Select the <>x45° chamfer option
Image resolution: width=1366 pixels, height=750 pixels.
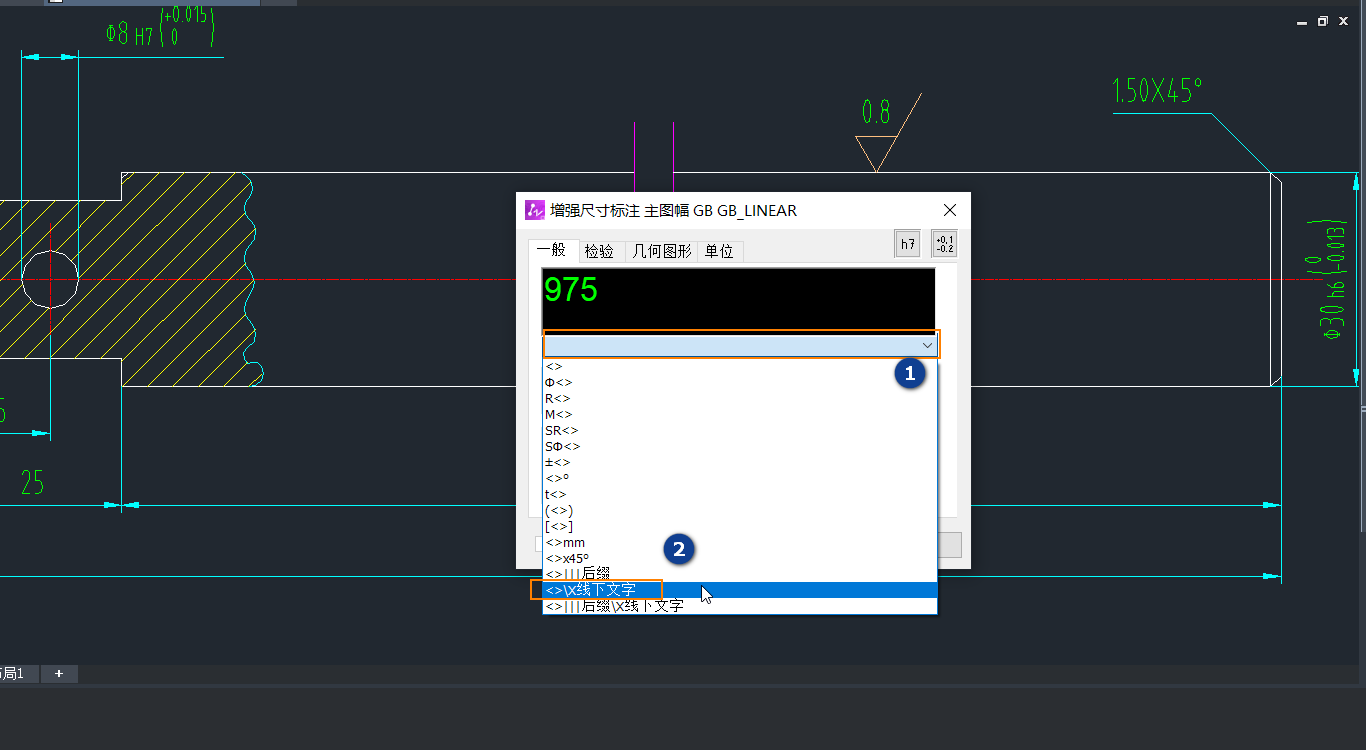[x=740, y=558]
